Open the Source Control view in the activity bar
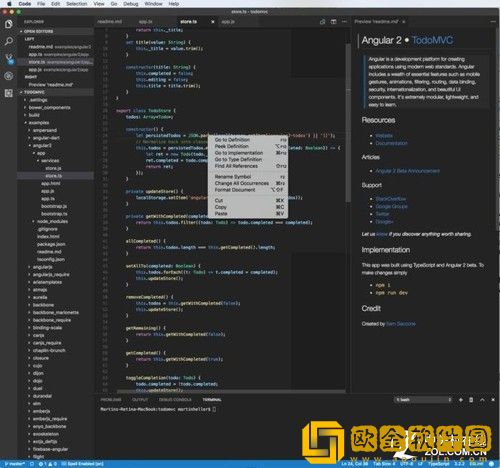The width and height of the screenshot is (500, 468). (x=9, y=59)
